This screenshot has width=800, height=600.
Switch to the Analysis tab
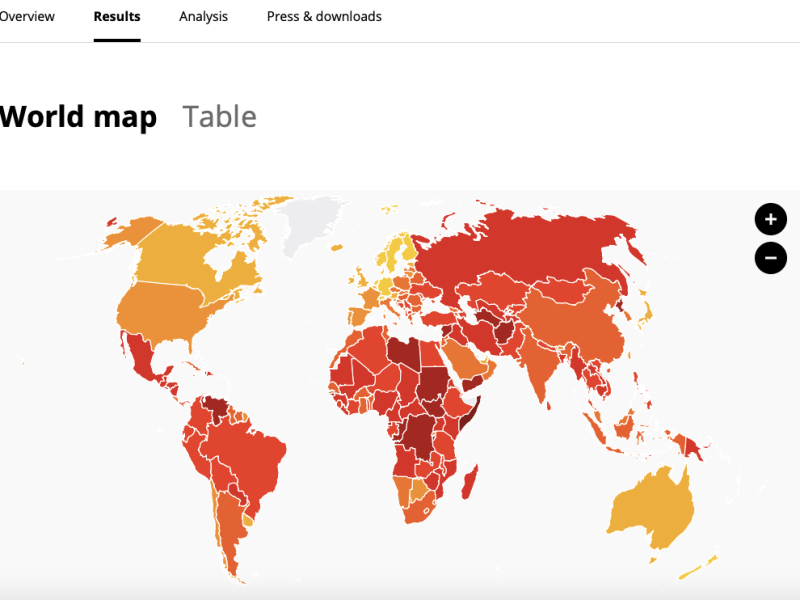(203, 16)
